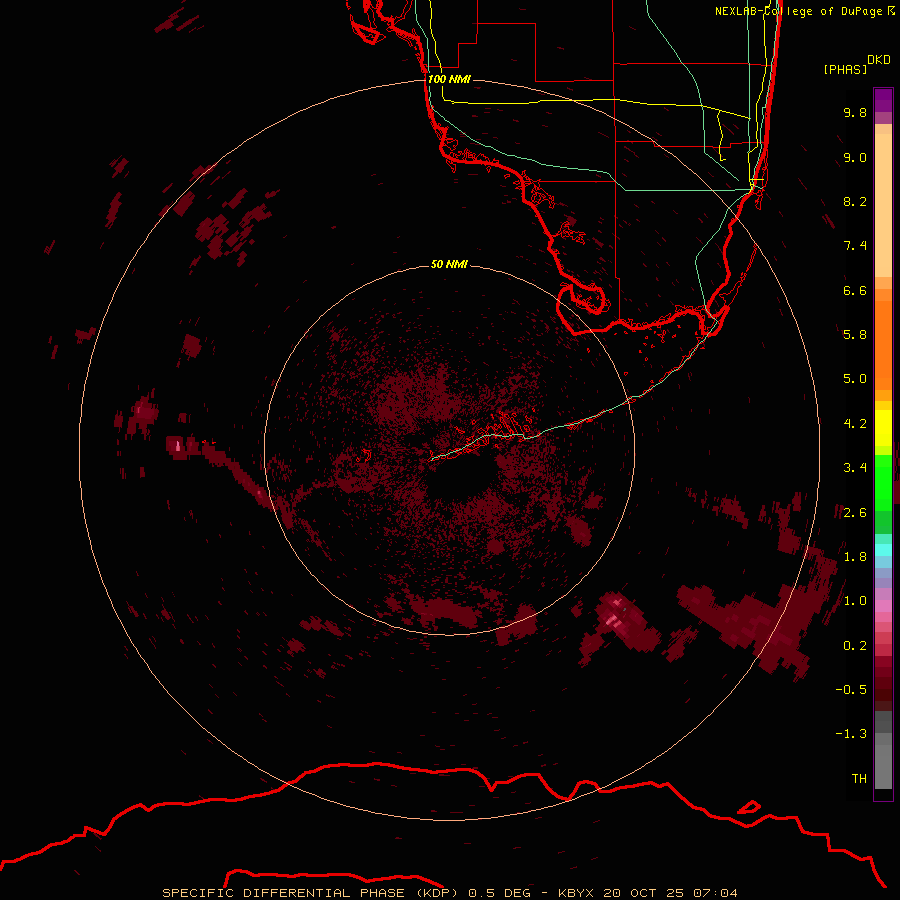The width and height of the screenshot is (900, 900).
Task: Click the TH threshold label on the scale
Action: (859, 779)
